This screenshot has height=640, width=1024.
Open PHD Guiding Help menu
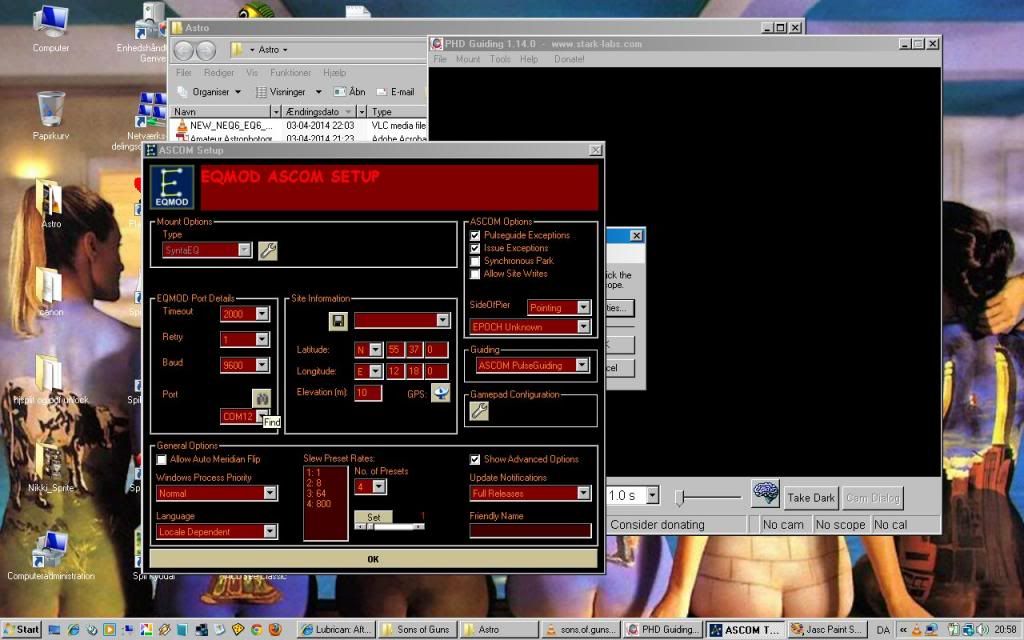[529, 59]
